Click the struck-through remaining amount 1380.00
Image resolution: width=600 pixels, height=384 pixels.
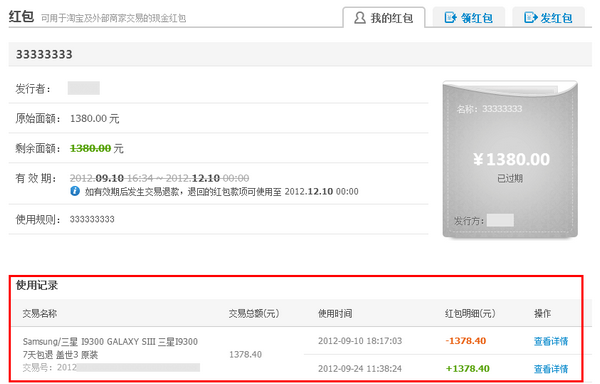coord(91,148)
